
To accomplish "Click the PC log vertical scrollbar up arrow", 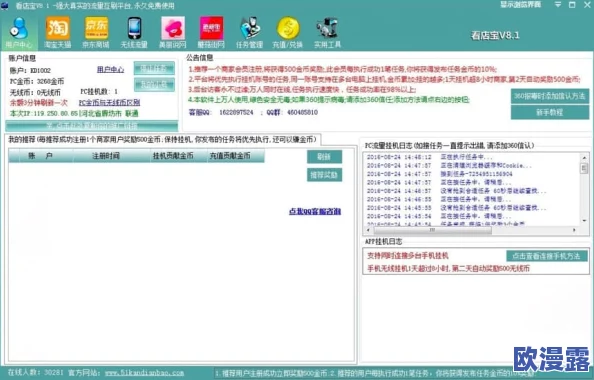I will [x=584, y=157].
